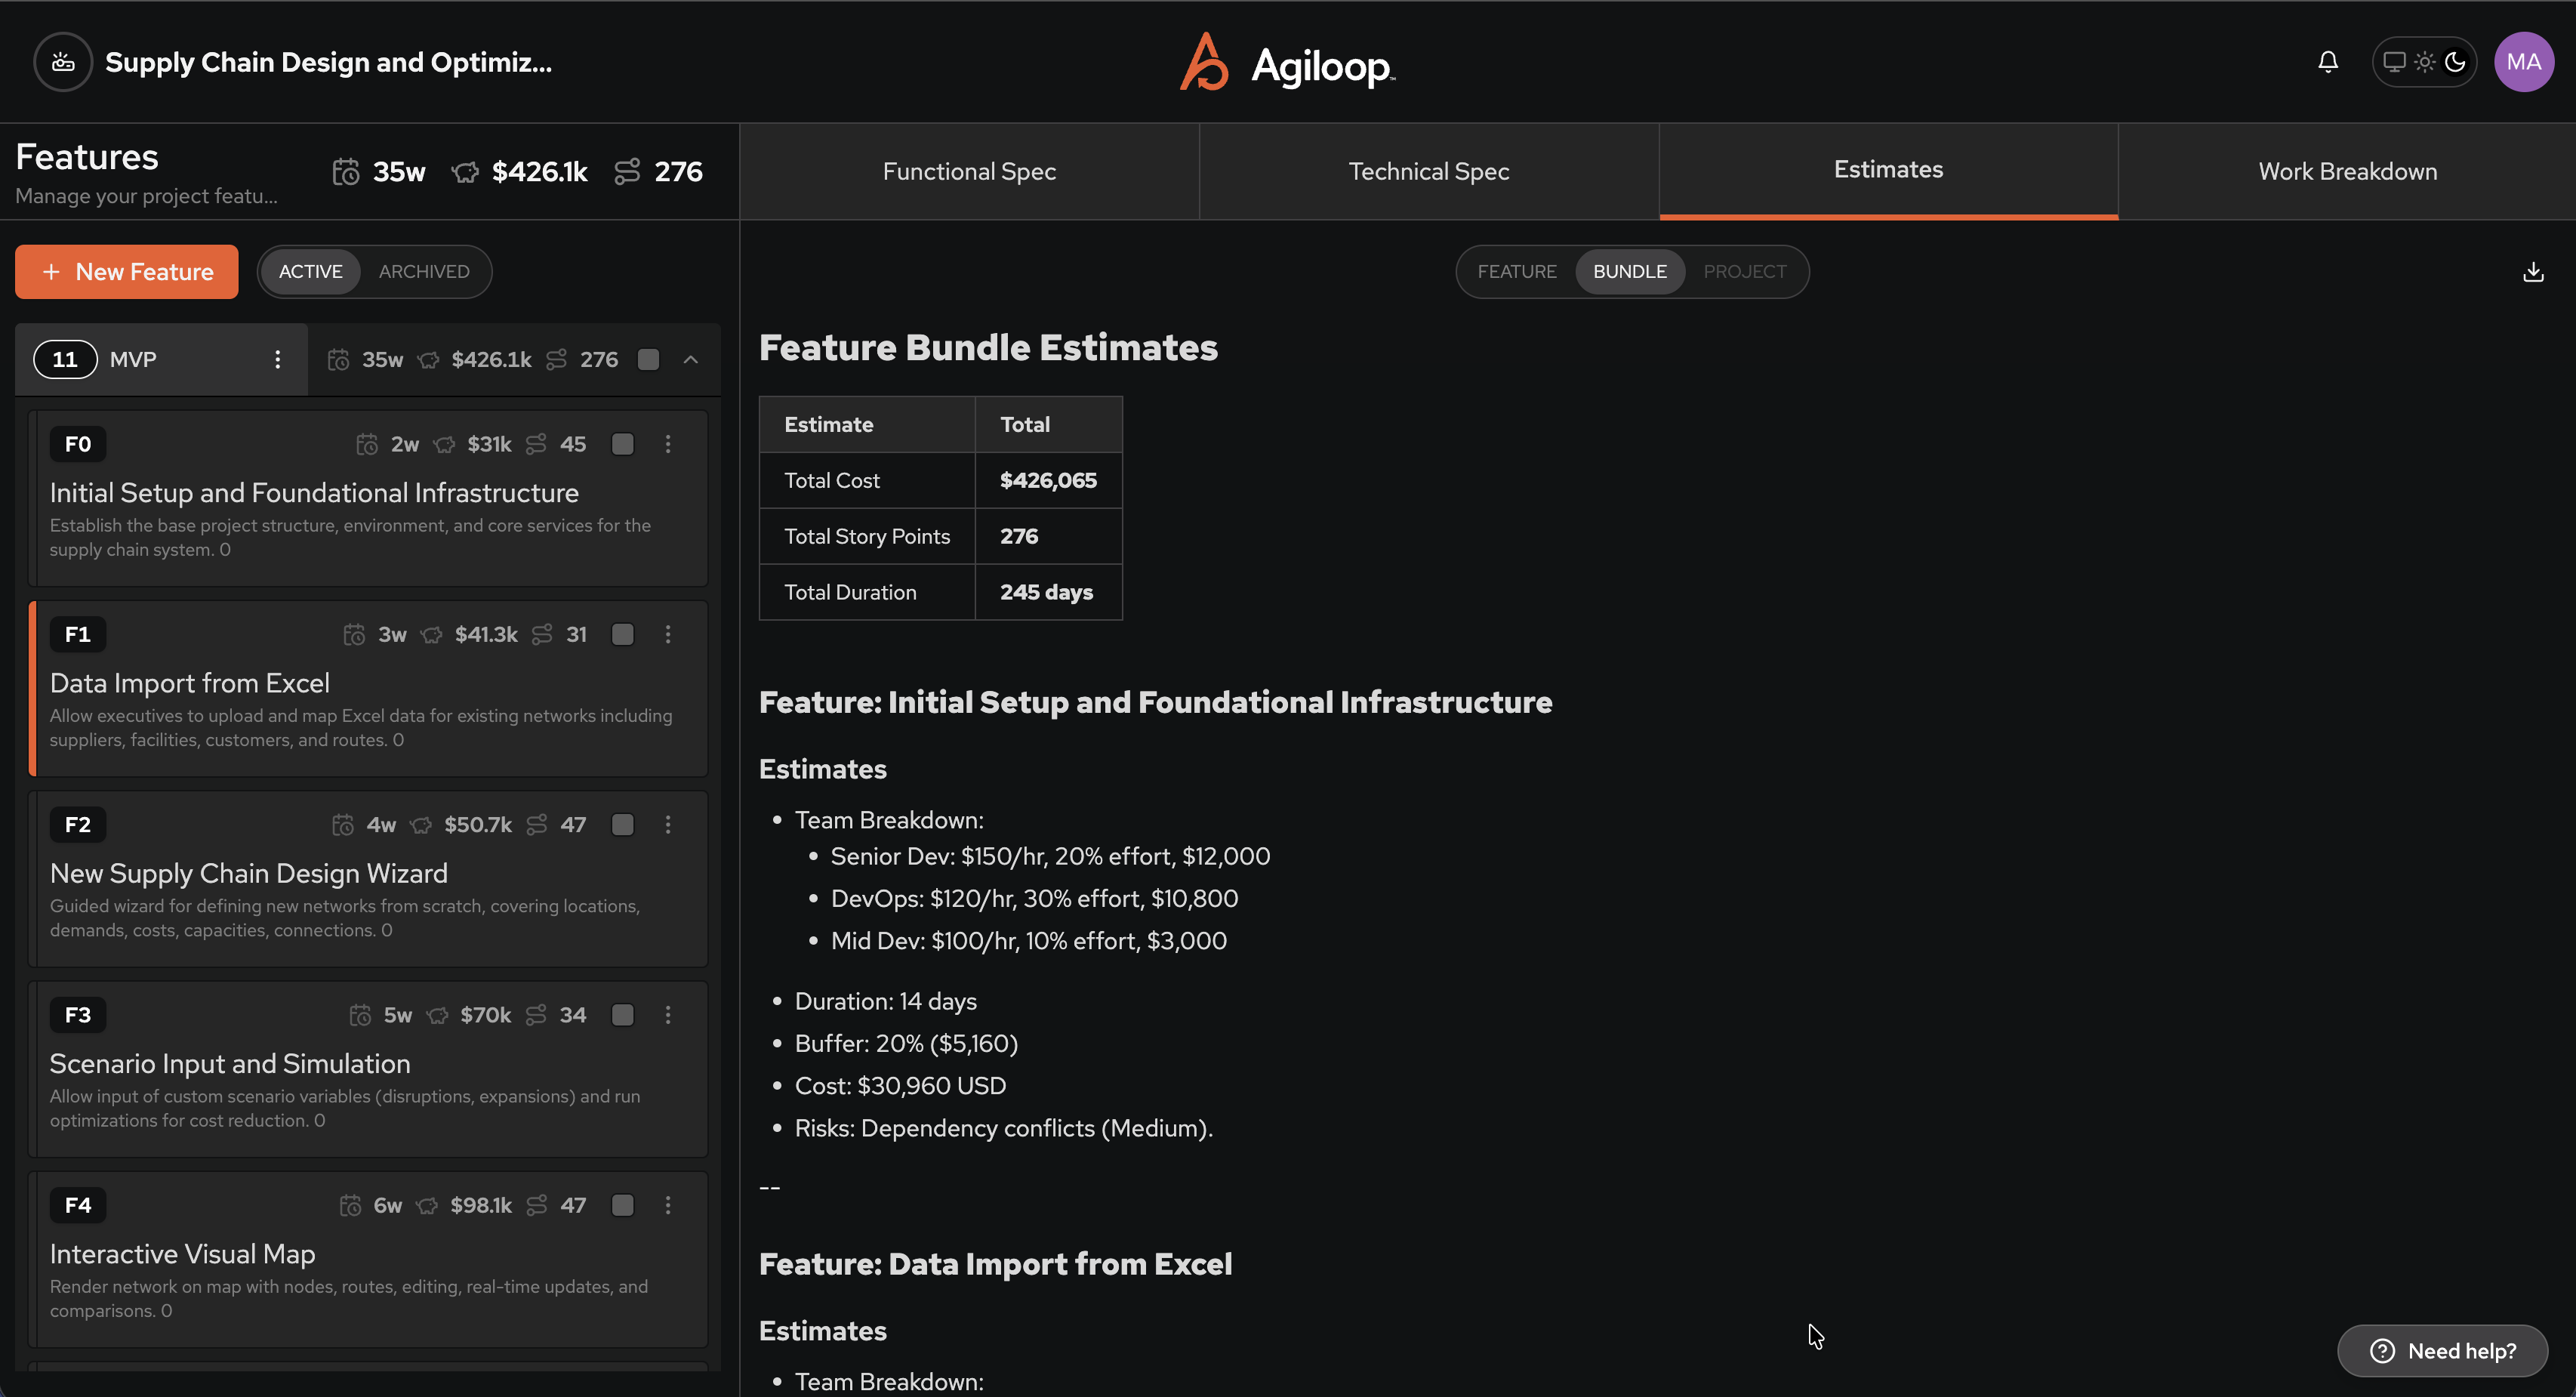Click the download estimates icon
Image resolution: width=2576 pixels, height=1397 pixels.
point(2533,272)
